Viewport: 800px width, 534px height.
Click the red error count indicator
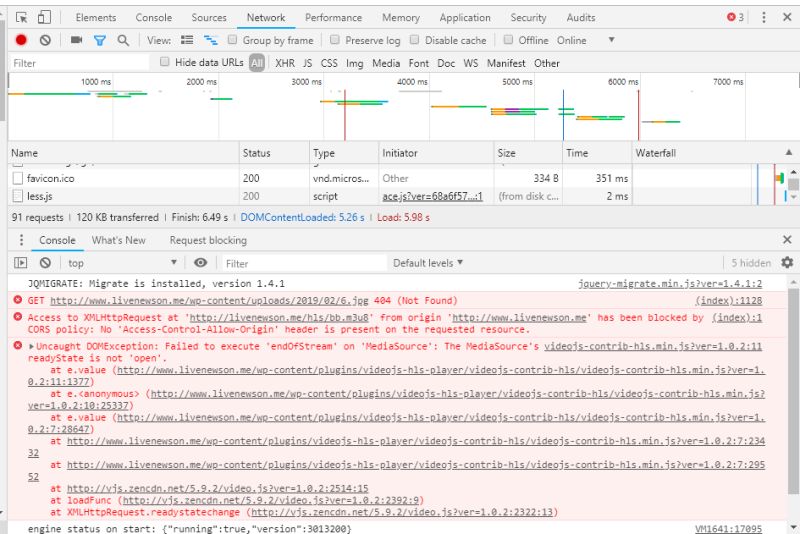pyautogui.click(x=735, y=17)
